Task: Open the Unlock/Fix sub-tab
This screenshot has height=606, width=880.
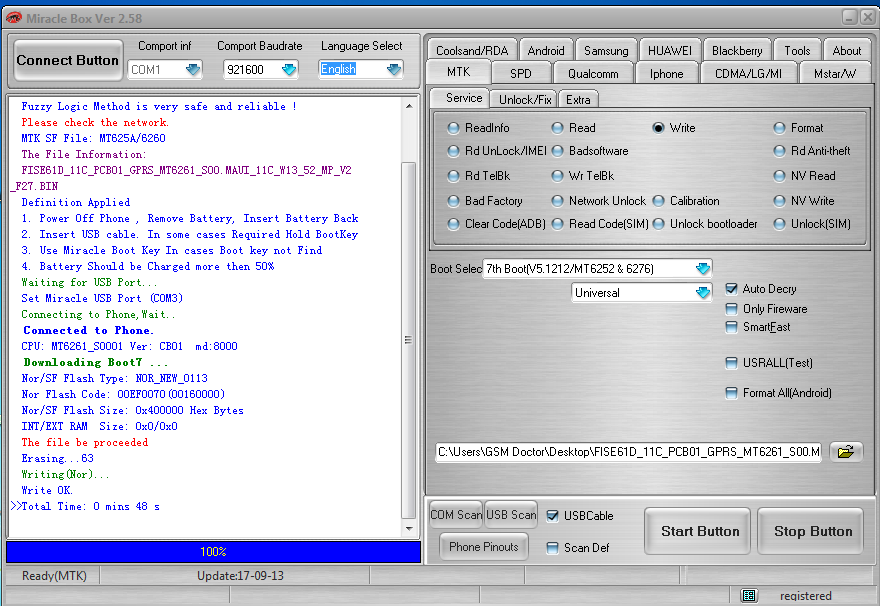Action: click(x=525, y=99)
